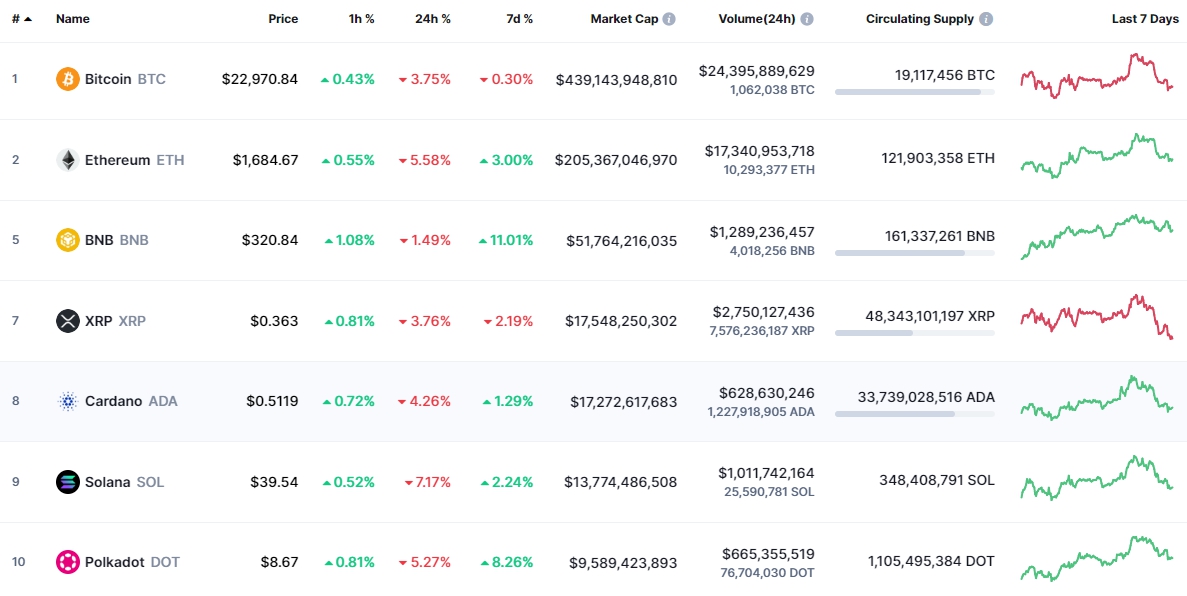
Task: Open Polkadot's 7-day sparkline chart
Action: coord(1097,559)
